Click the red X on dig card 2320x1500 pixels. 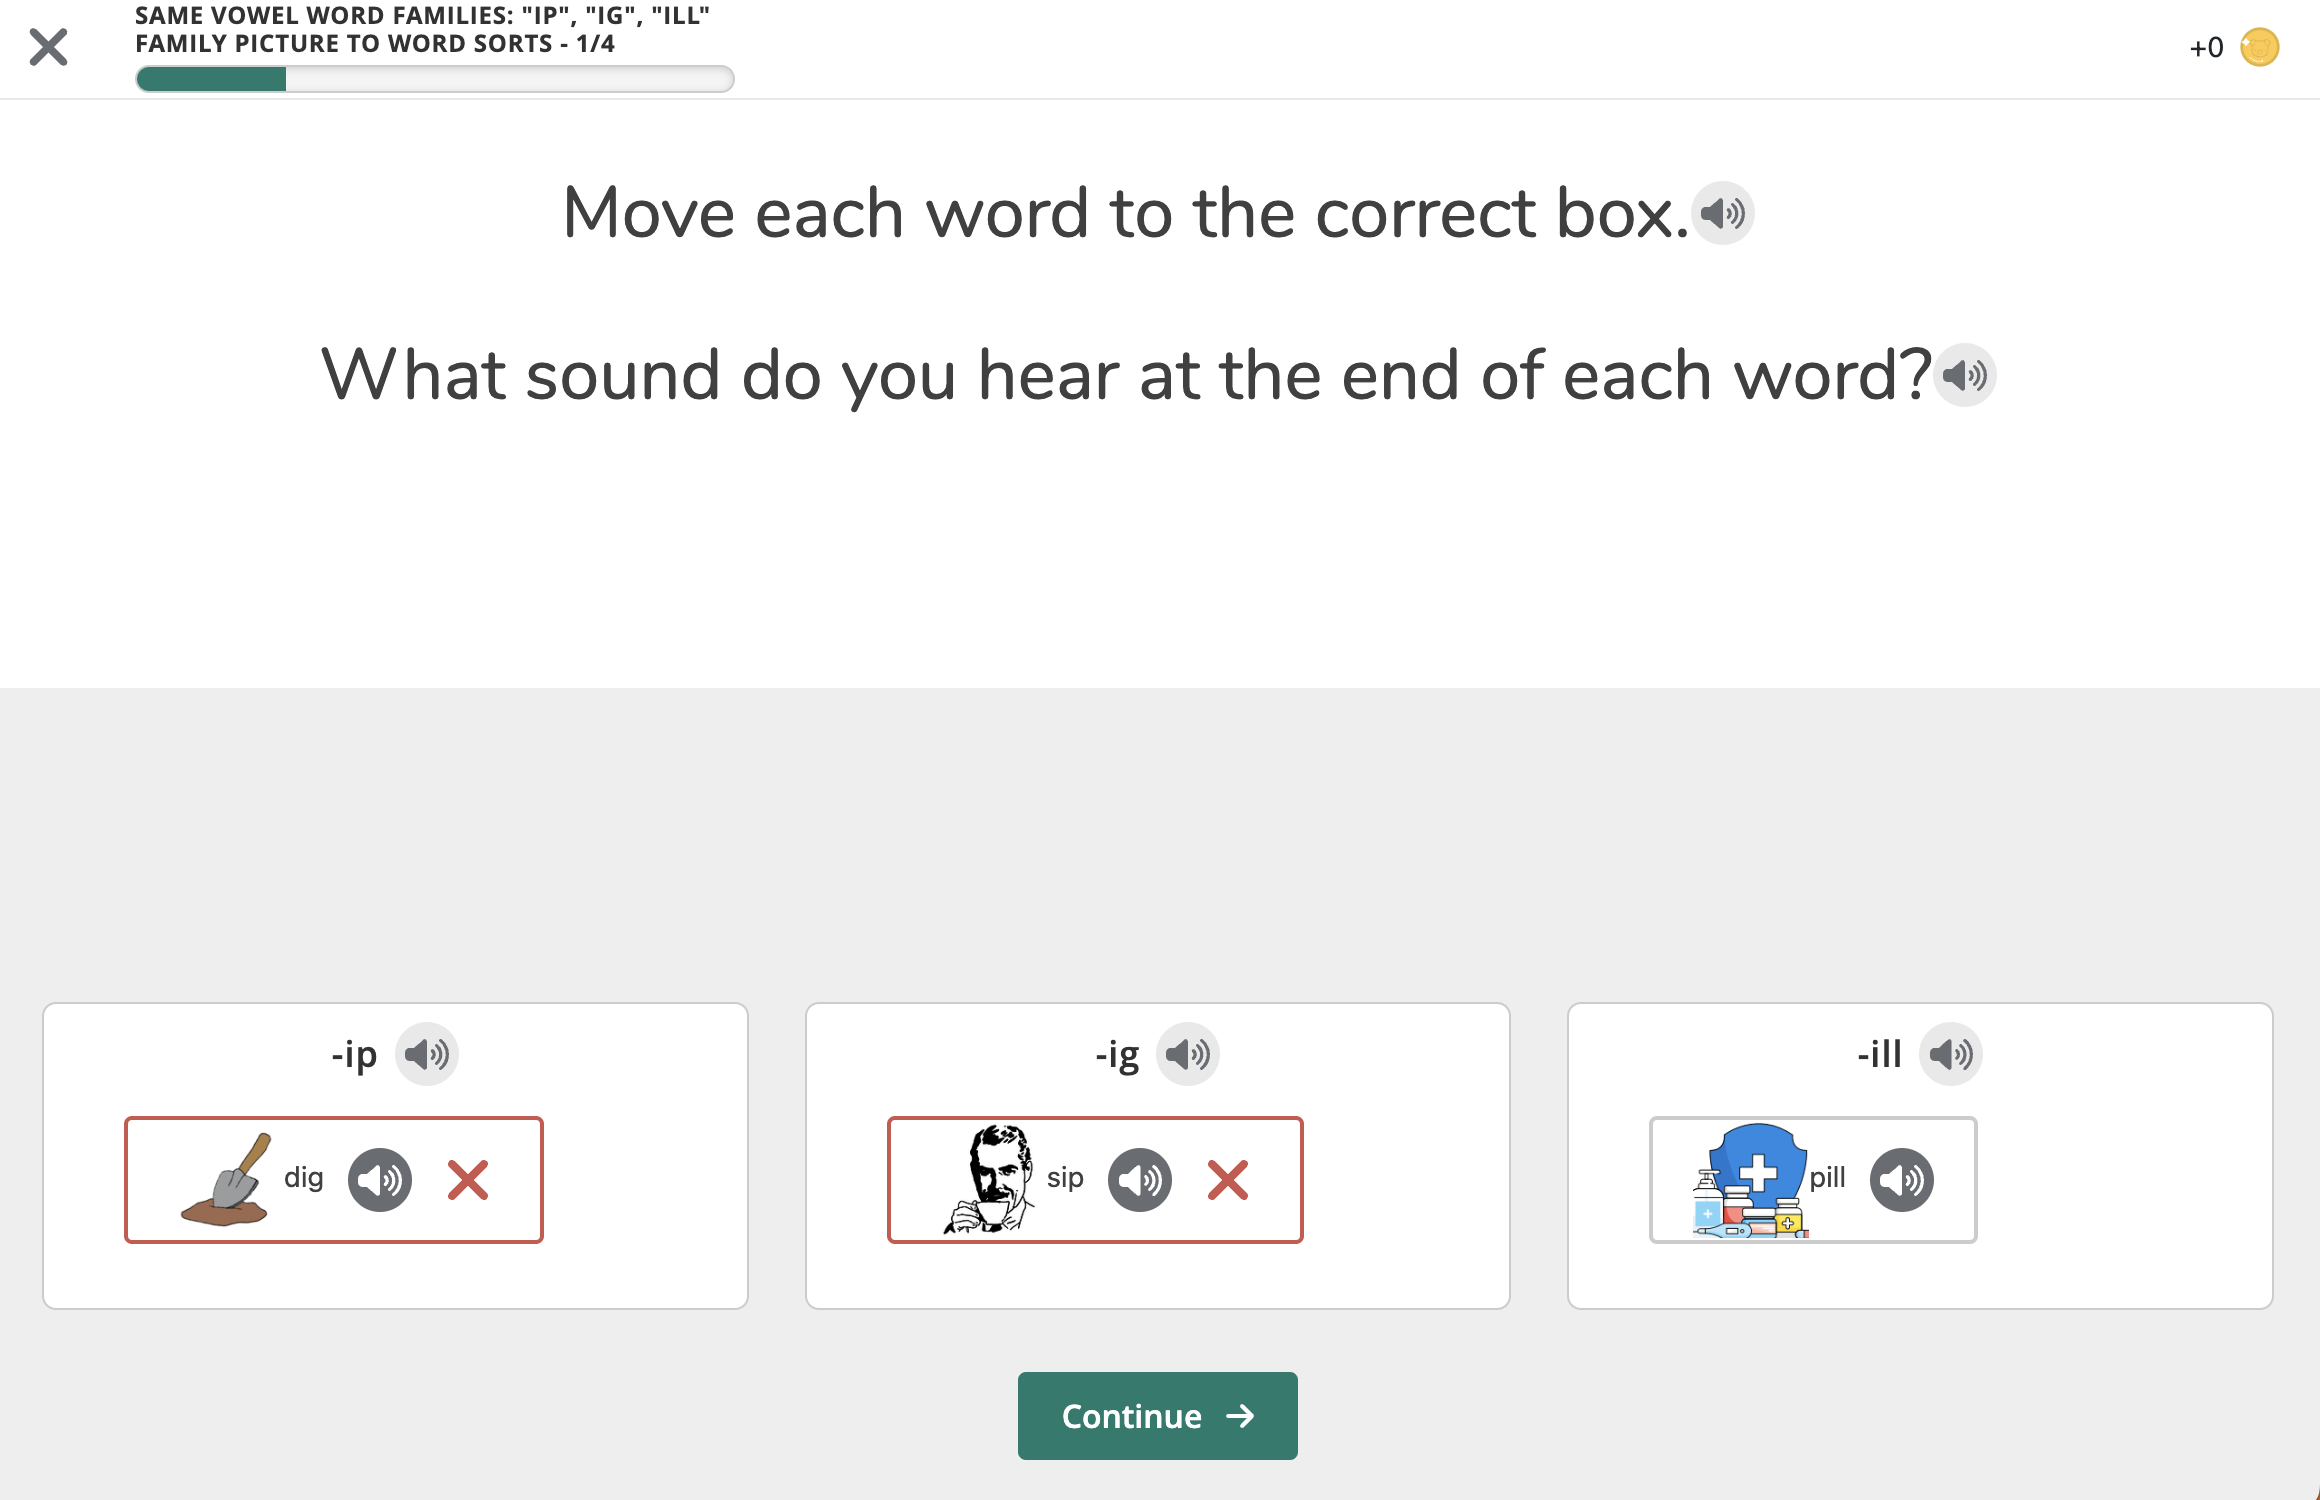point(468,1180)
